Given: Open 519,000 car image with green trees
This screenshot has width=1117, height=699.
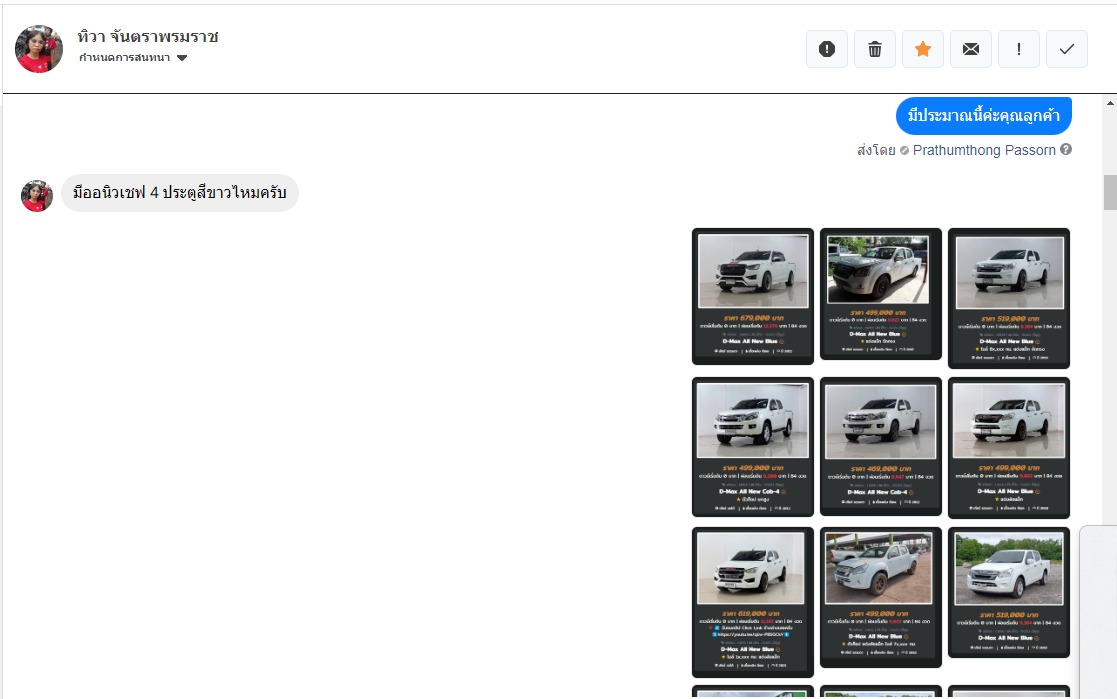Looking at the screenshot, I should coord(1009,592).
